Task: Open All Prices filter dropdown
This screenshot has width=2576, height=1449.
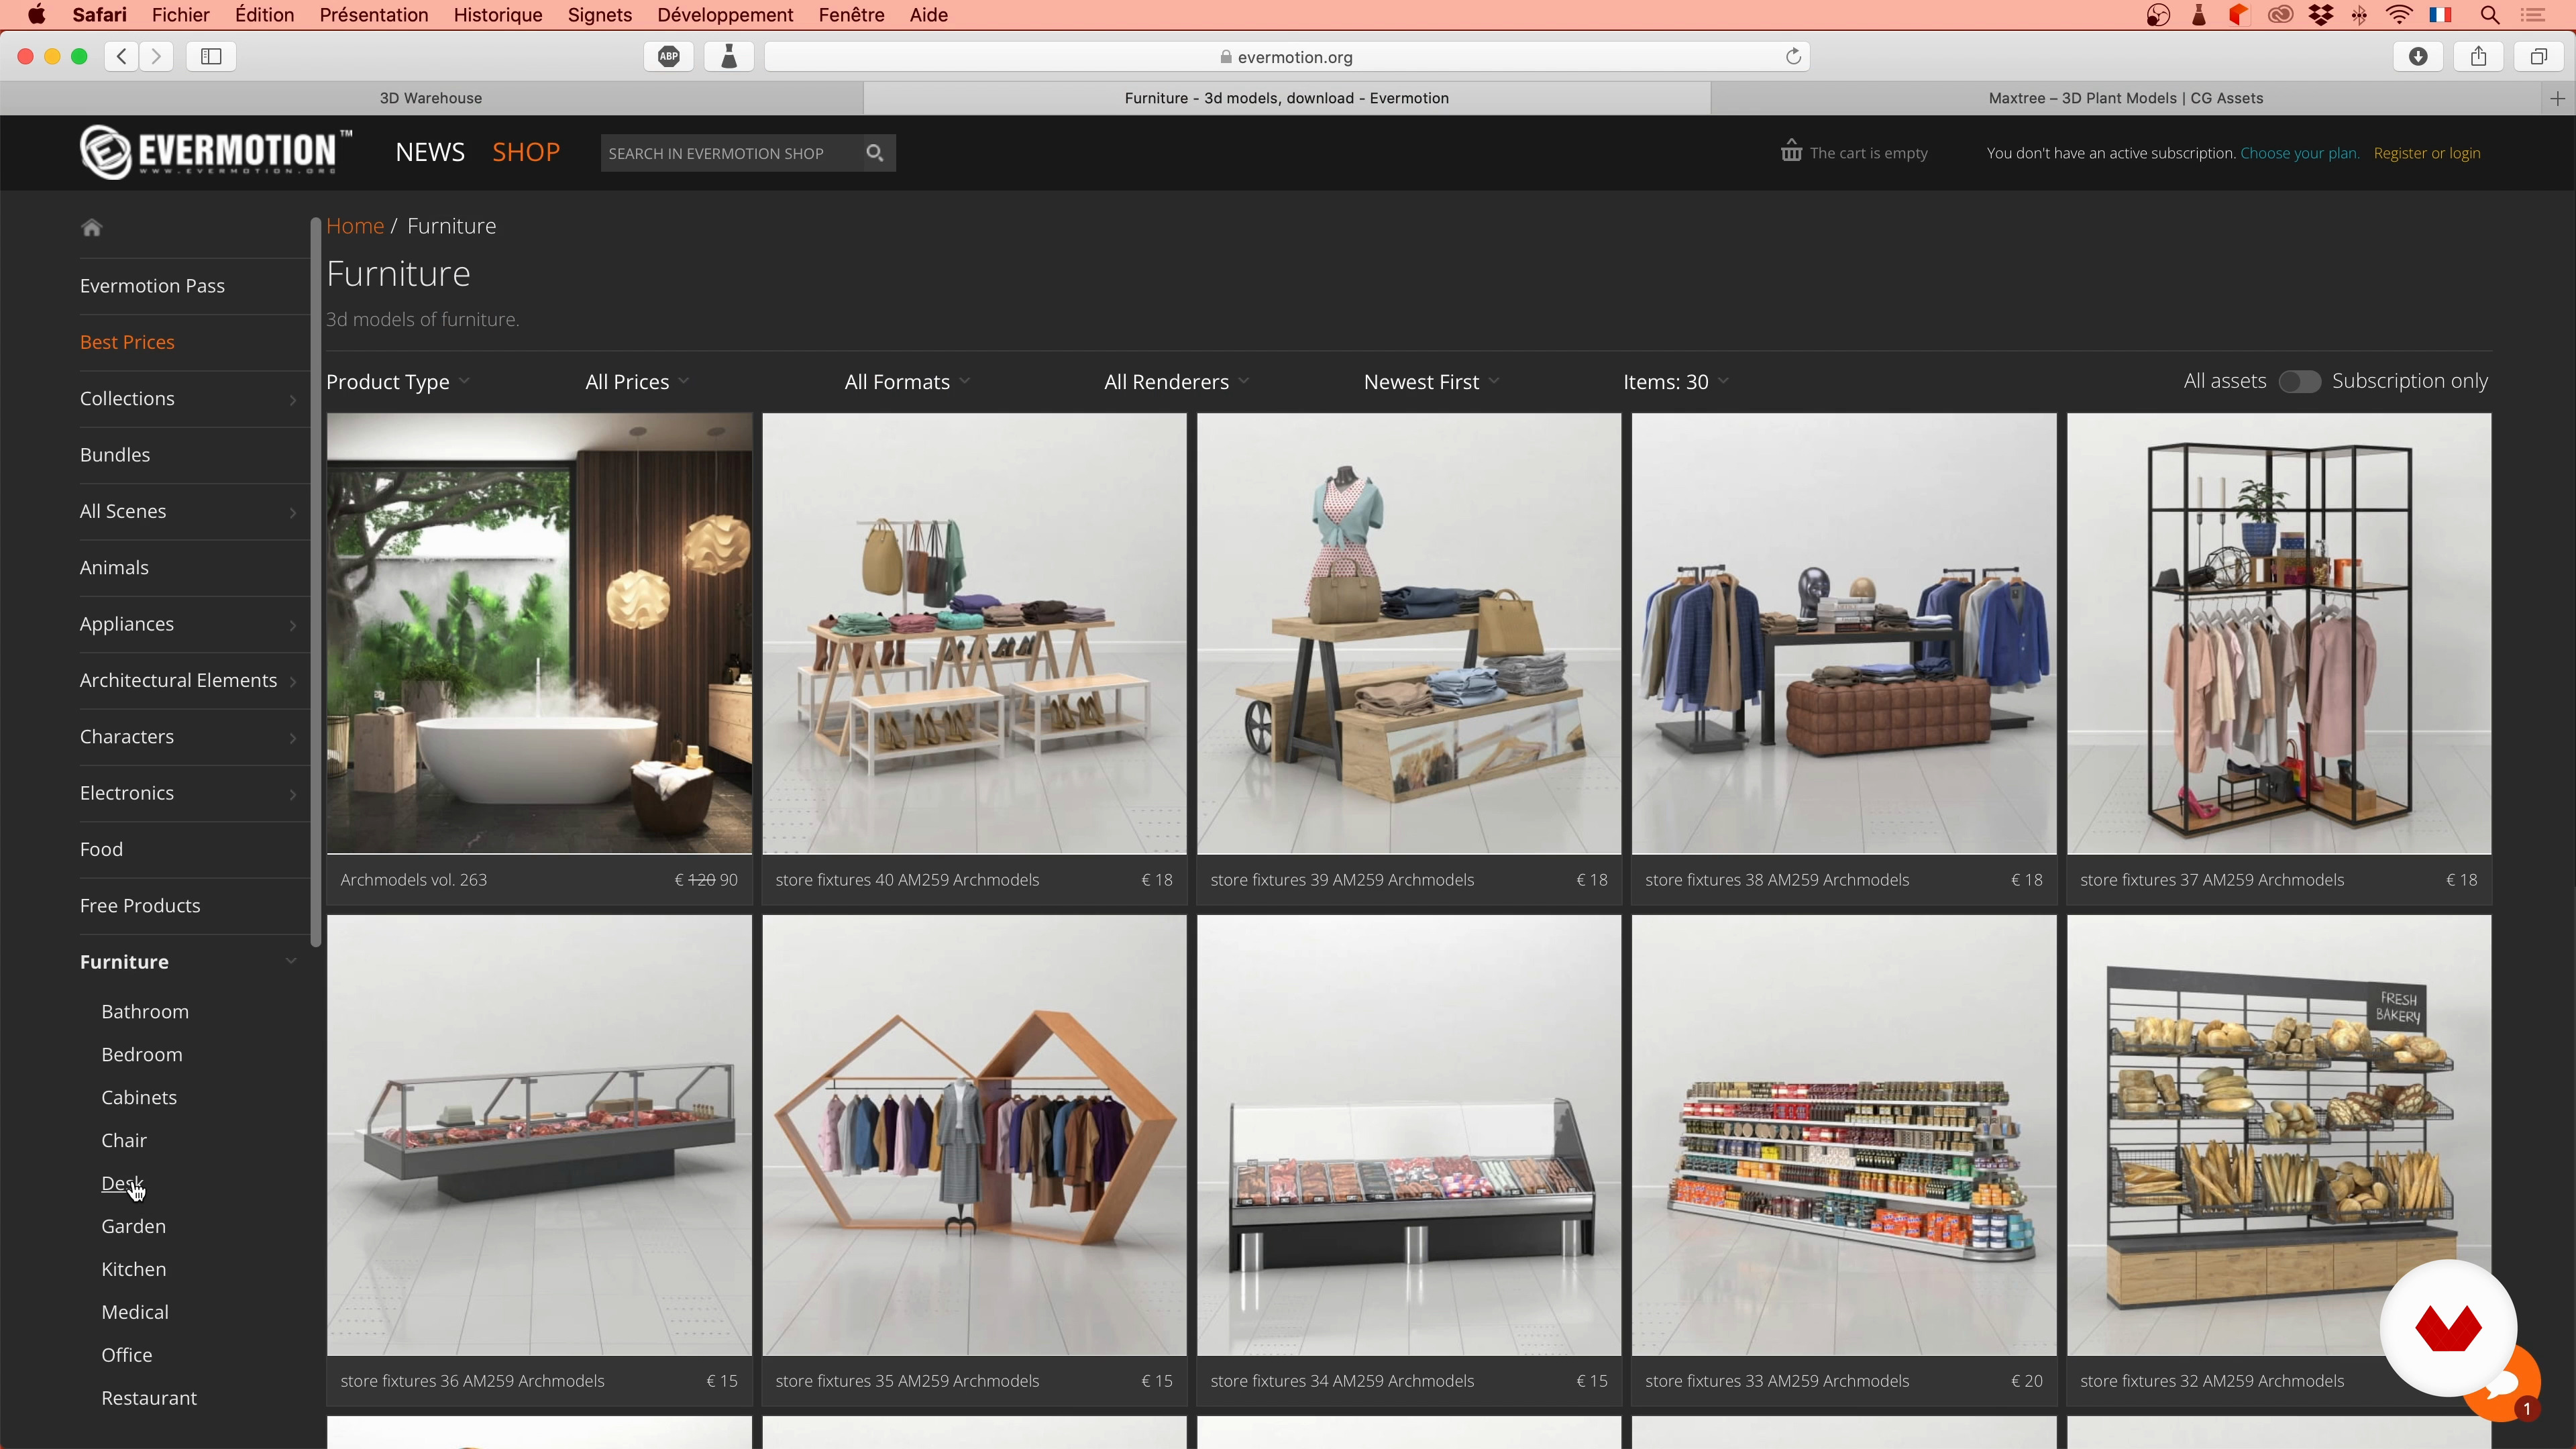Action: pos(637,382)
